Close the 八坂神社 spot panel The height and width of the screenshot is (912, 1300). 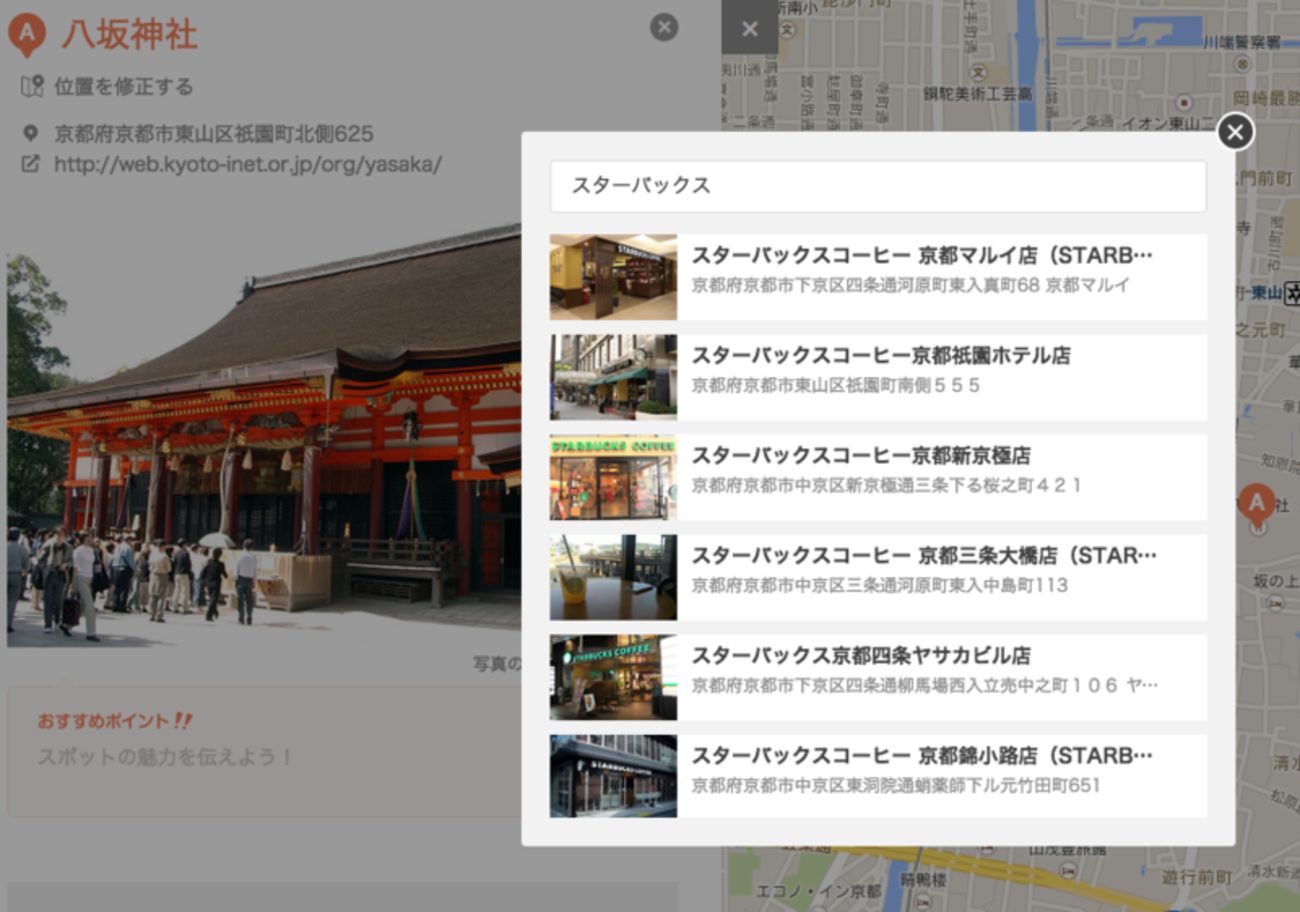(664, 27)
